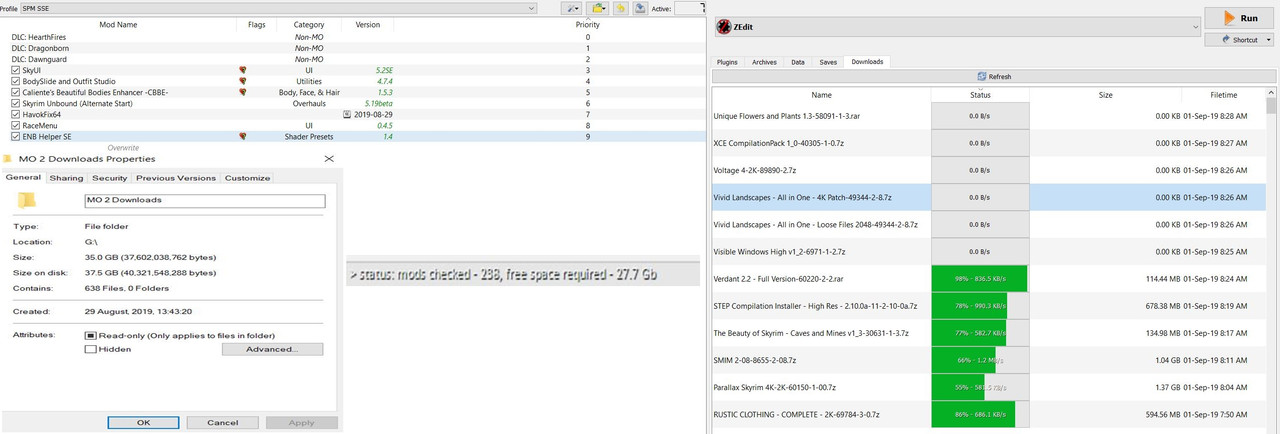The width and height of the screenshot is (1280, 434).
Task: Switch to the Plugins tab
Action: 727,62
